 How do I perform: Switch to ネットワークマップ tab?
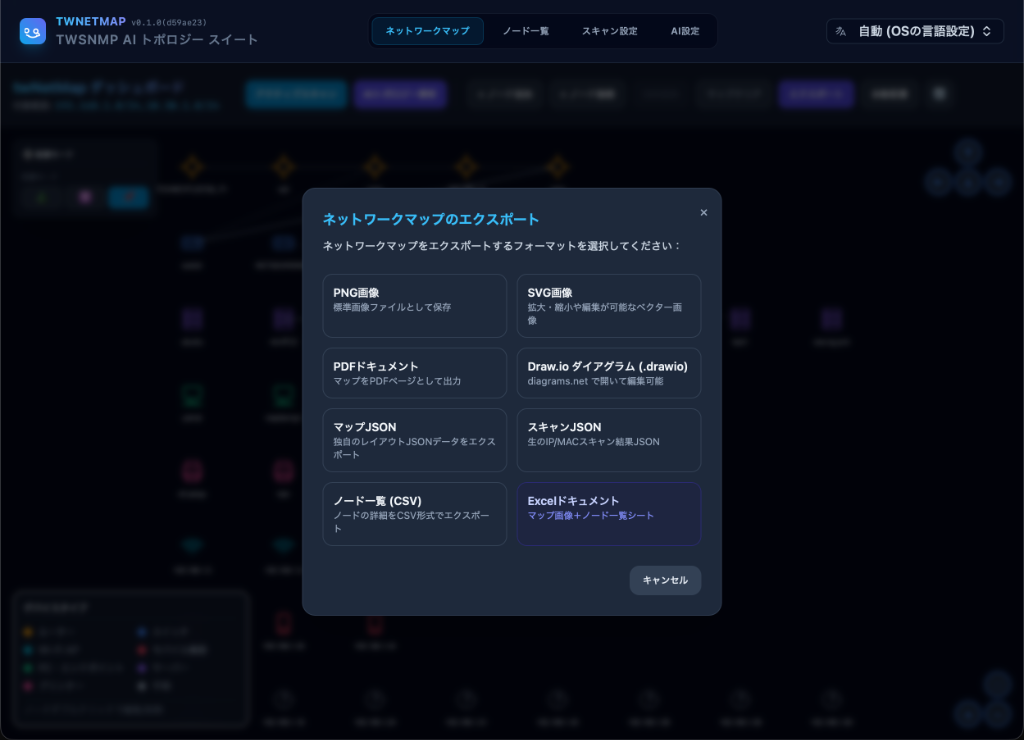[427, 31]
